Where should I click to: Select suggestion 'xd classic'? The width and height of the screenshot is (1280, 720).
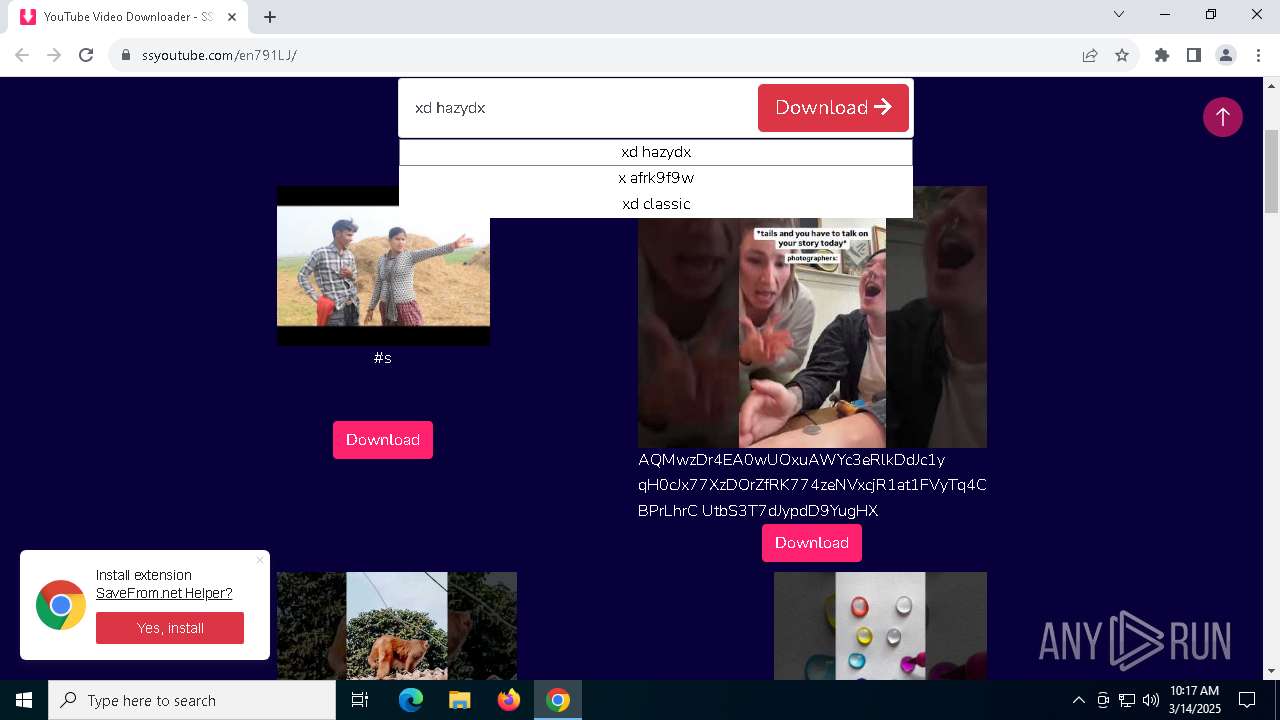[656, 204]
